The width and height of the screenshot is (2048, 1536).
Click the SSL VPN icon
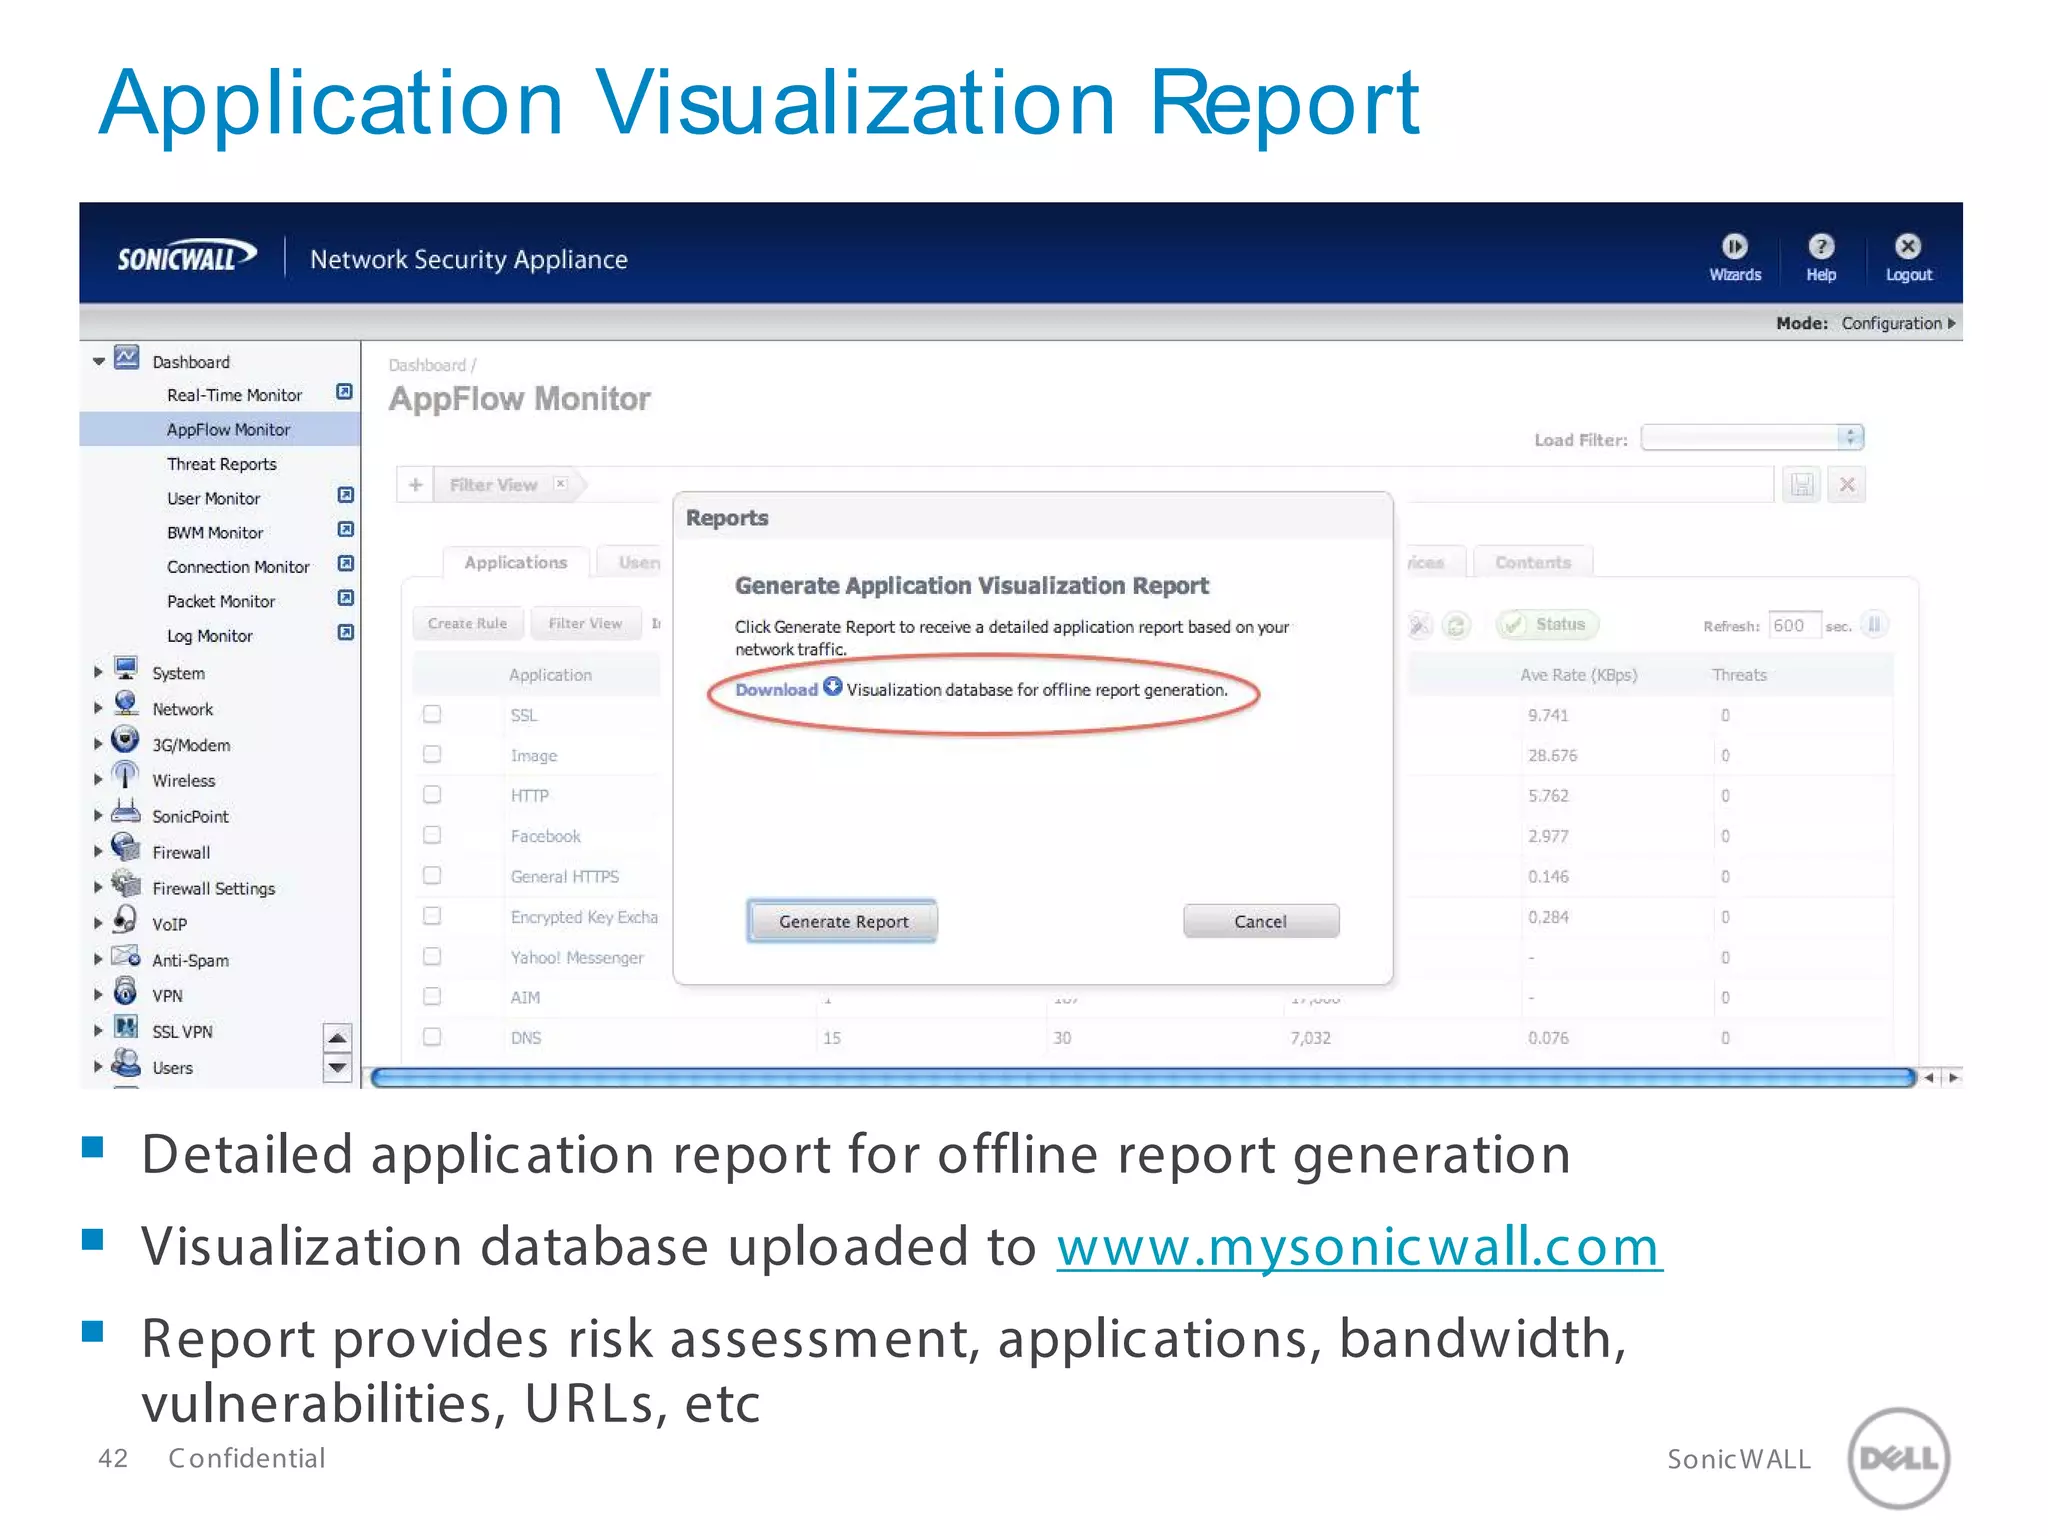(x=126, y=1027)
